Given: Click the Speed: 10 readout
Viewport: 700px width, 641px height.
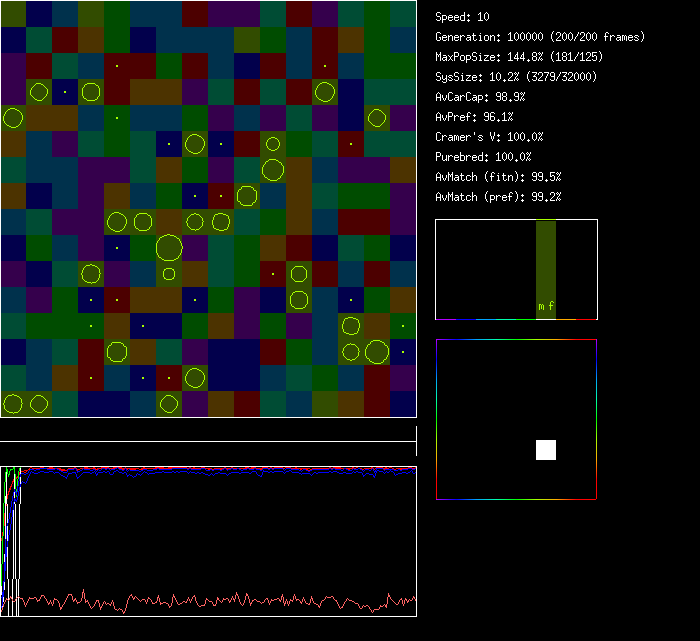Looking at the screenshot, I should tap(462, 17).
